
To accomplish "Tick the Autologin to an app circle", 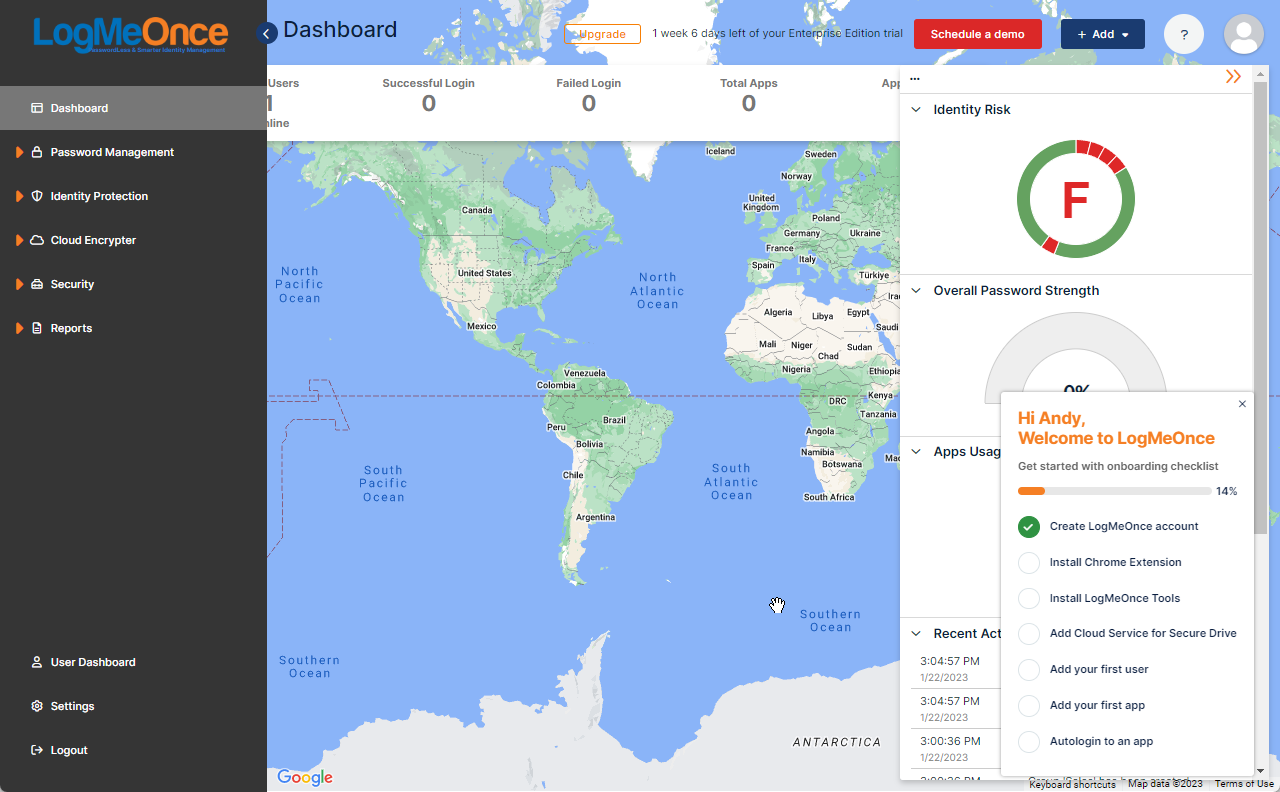I will coord(1029,742).
